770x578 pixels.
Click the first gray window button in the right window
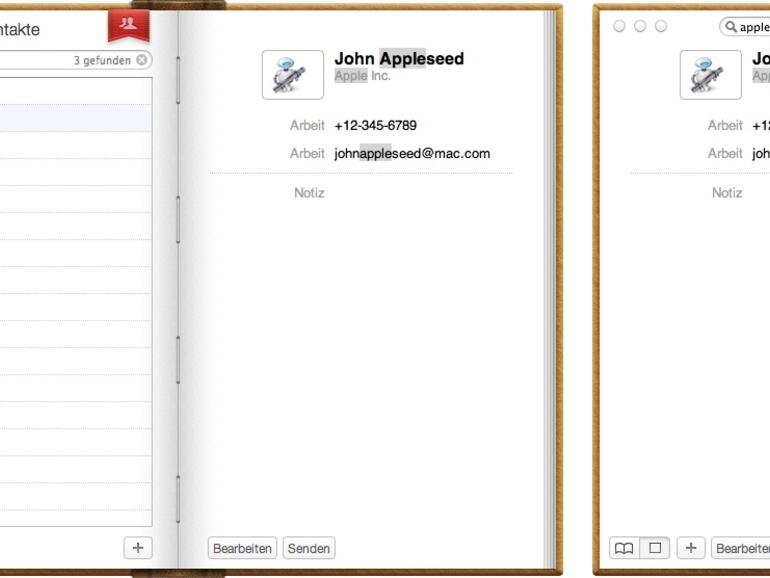click(619, 26)
